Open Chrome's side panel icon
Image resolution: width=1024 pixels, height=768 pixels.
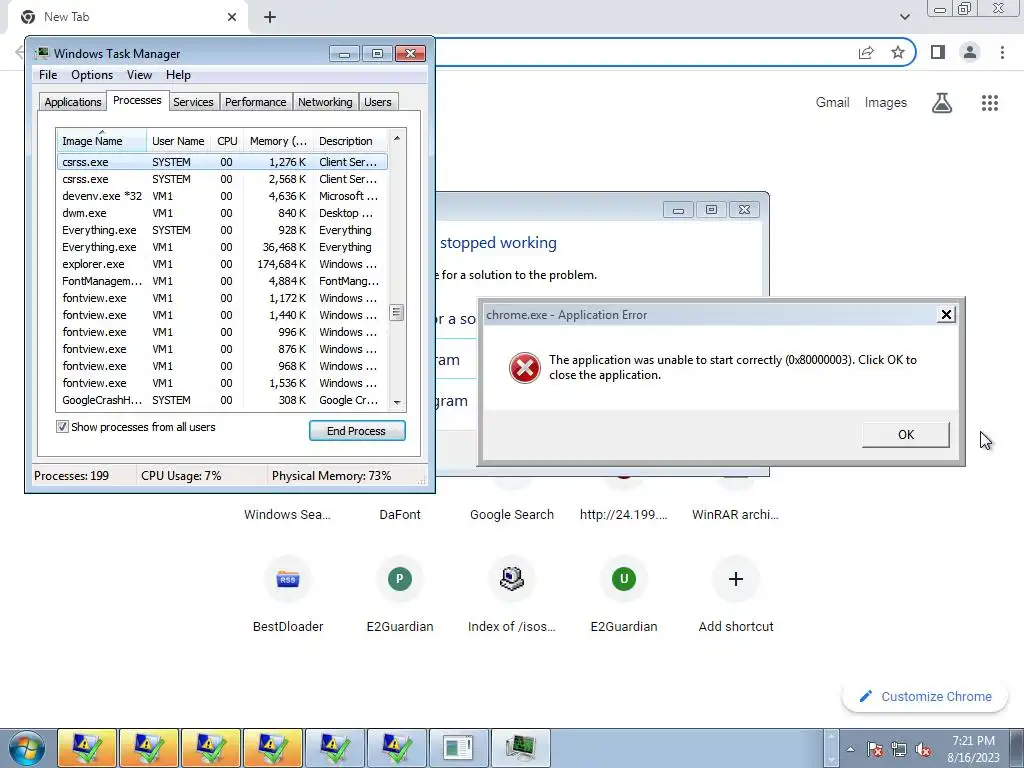click(938, 52)
